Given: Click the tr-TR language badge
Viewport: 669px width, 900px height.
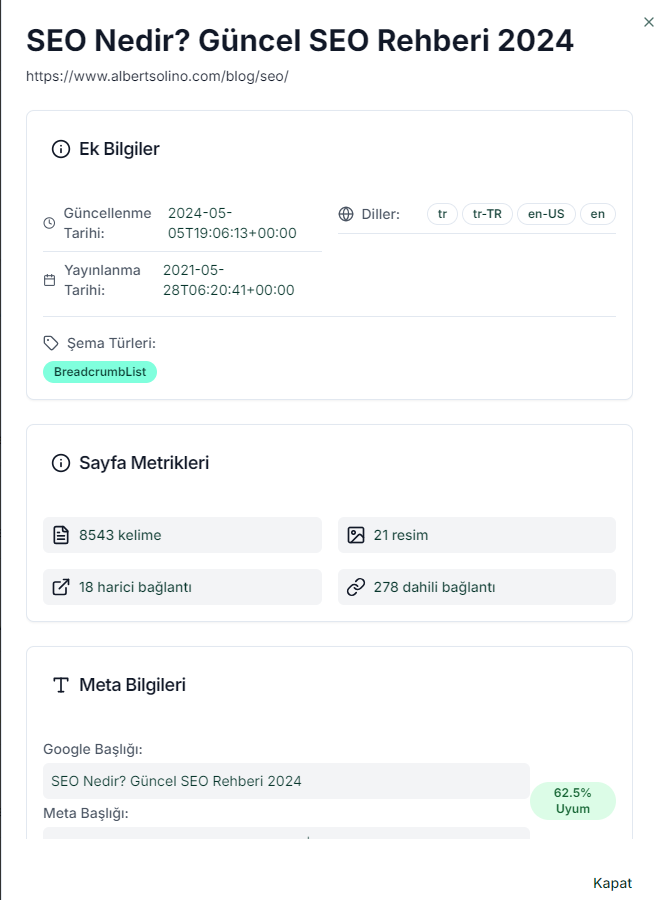Looking at the screenshot, I should (487, 214).
